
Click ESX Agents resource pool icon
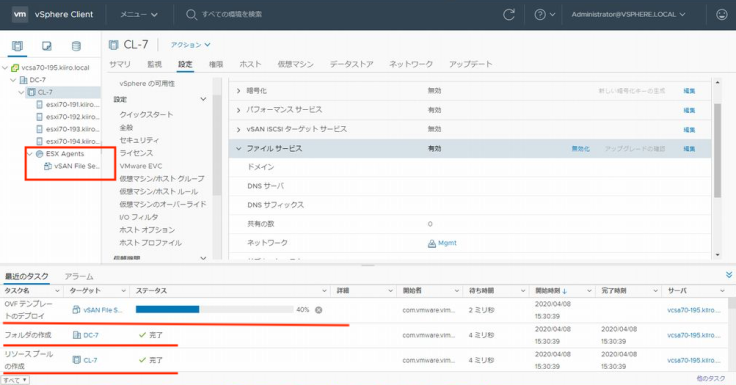[39, 154]
